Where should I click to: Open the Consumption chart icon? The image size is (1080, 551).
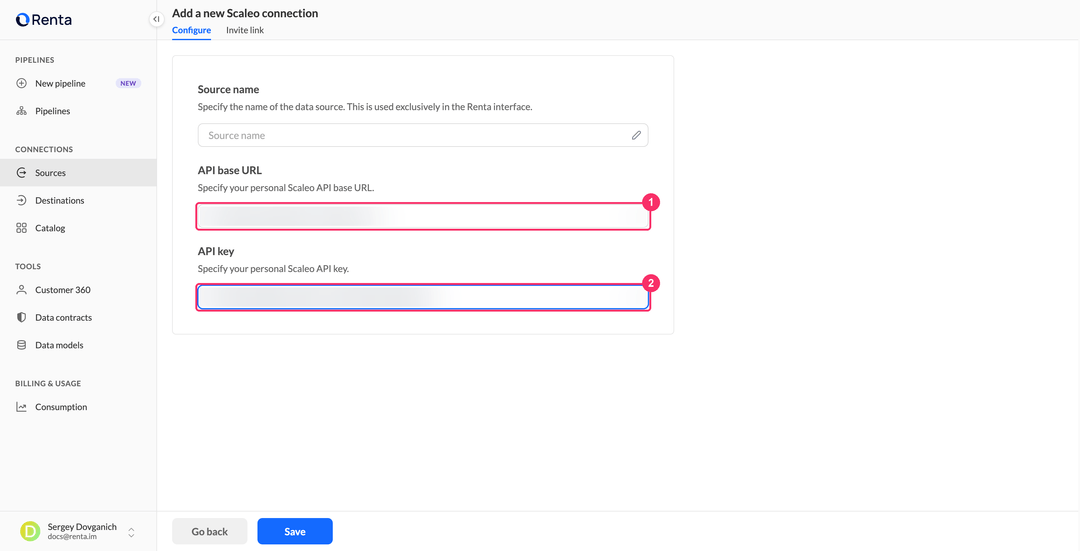coord(21,407)
